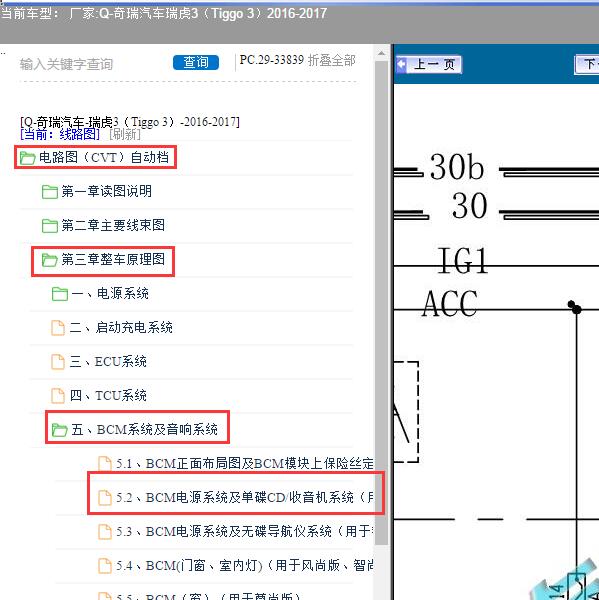Click document icon beside 5.4 BCM(门窗、室内灯)
Screen dimensions: 599x600
point(105,566)
